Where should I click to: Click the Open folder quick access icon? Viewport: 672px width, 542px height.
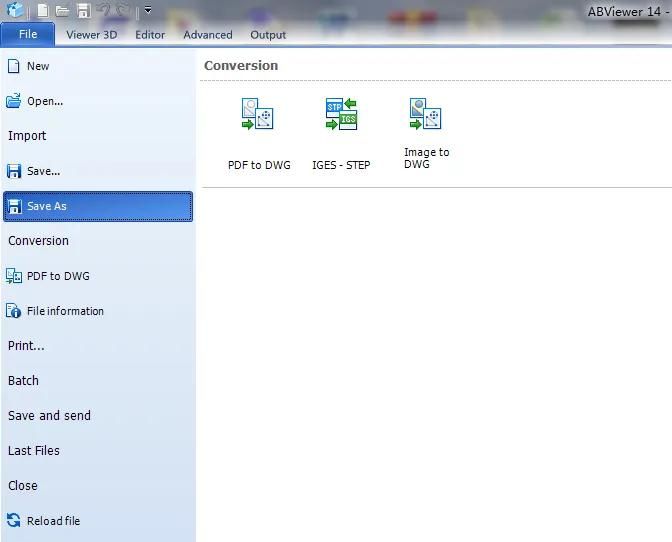63,11
